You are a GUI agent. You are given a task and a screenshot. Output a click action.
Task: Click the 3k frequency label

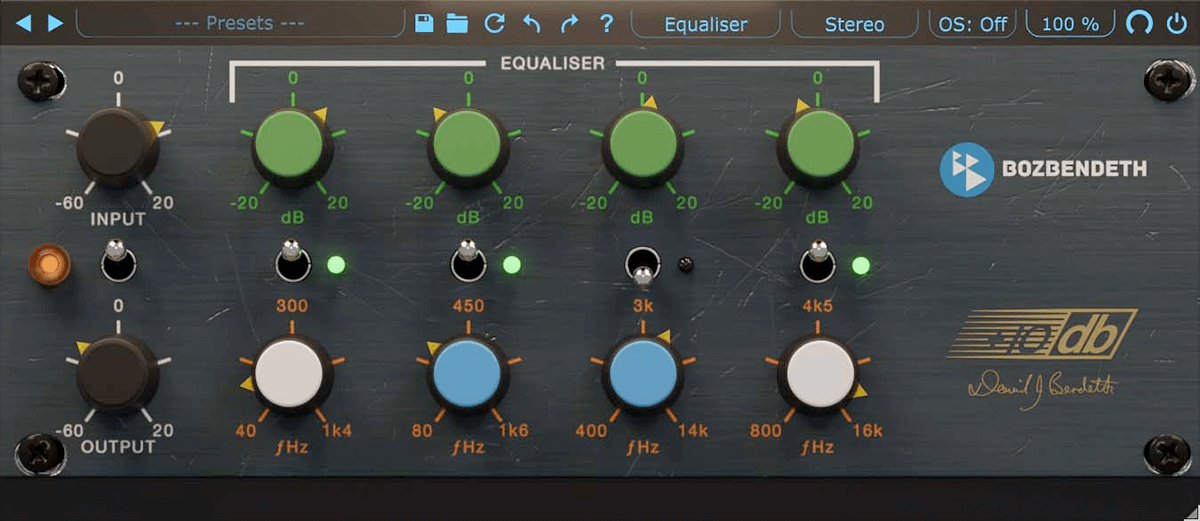click(x=643, y=306)
